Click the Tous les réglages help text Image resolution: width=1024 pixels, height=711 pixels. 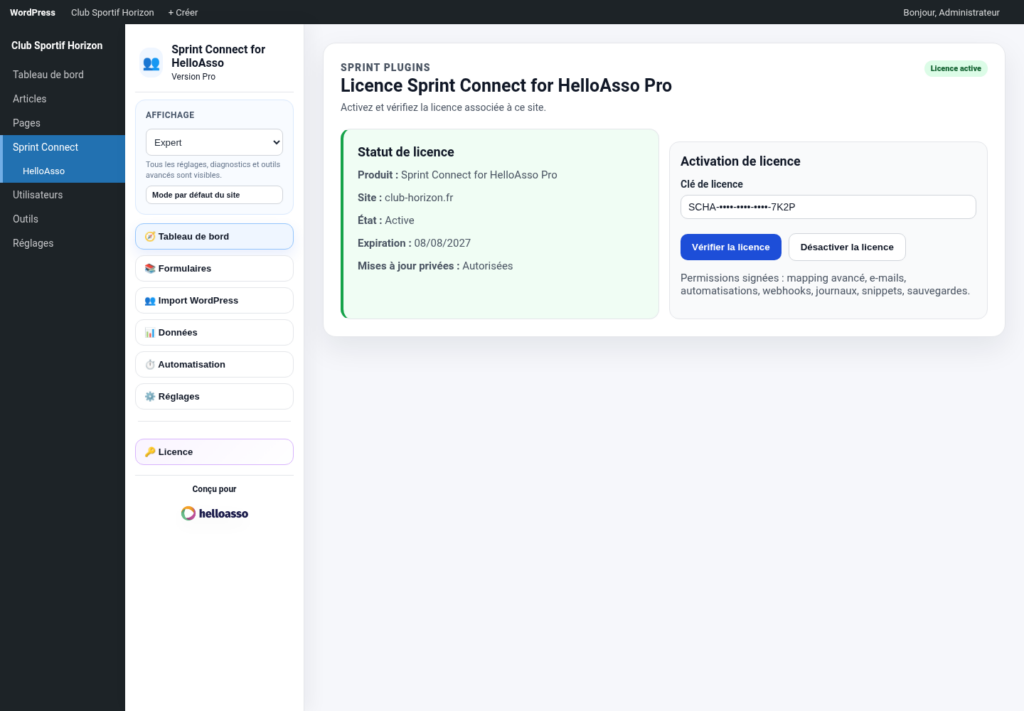(x=213, y=170)
